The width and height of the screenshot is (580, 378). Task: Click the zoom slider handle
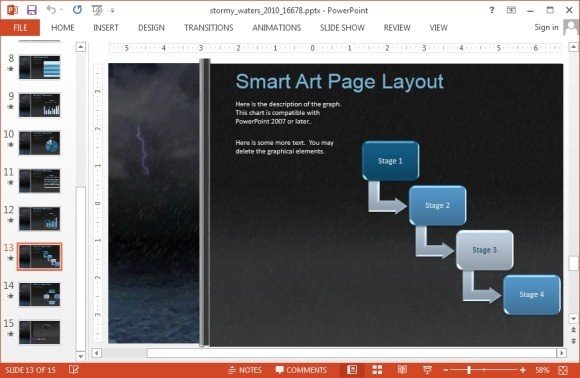pos(469,370)
